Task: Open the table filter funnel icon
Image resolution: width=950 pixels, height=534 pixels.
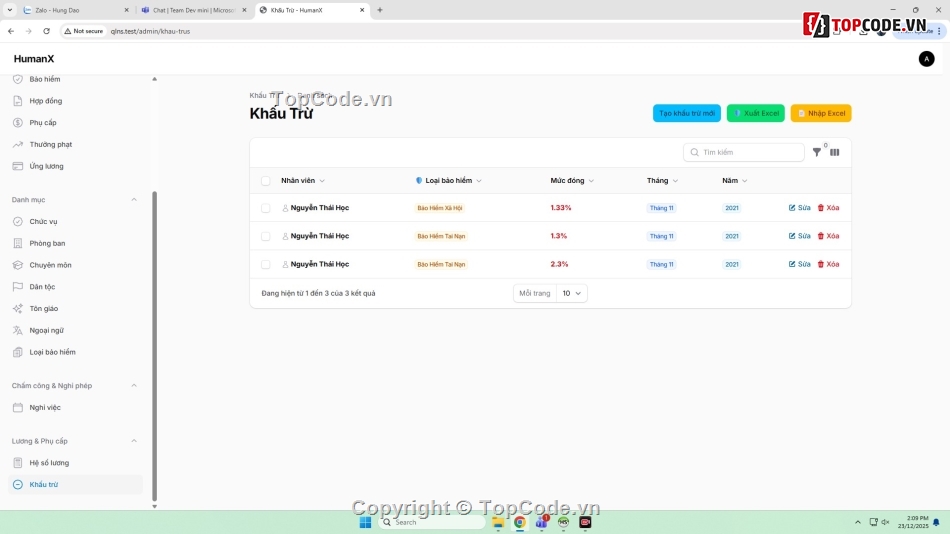Action: 817,152
